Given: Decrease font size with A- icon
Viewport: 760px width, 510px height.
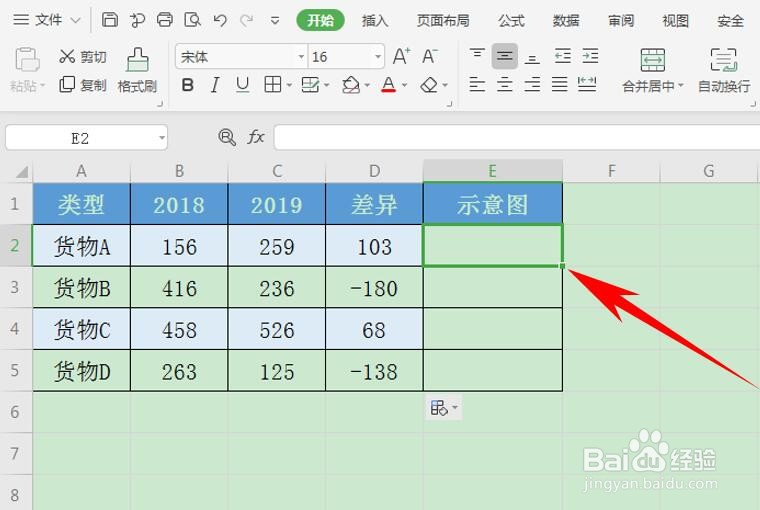Looking at the screenshot, I should coord(429,56).
